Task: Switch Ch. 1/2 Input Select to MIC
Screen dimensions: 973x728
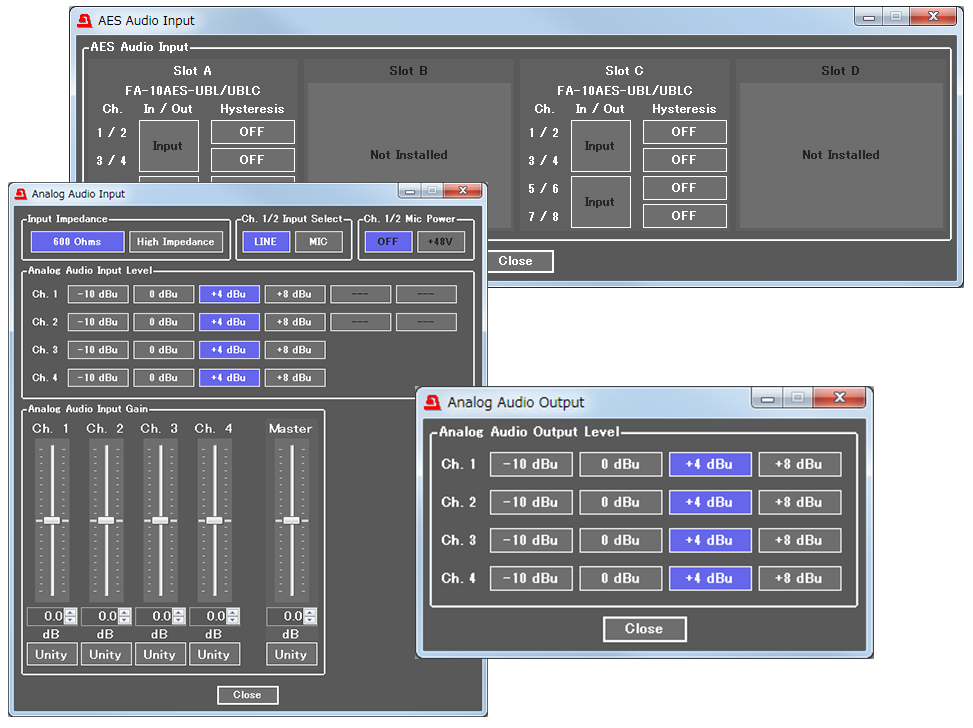Action: (318, 242)
